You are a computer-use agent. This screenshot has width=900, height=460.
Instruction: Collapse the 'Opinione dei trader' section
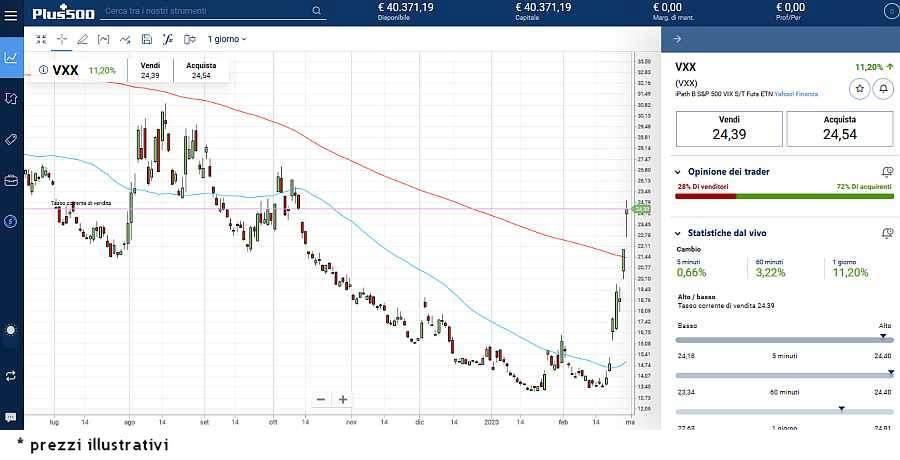tap(679, 172)
